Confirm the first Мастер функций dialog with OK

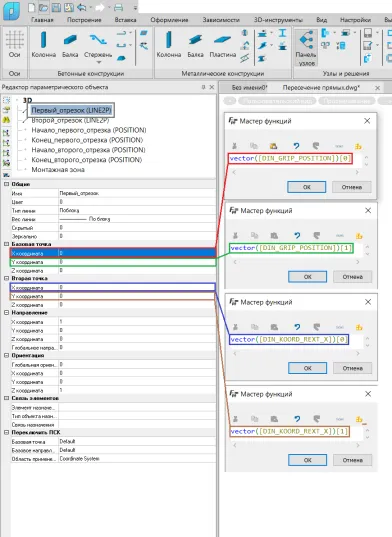coord(306,187)
